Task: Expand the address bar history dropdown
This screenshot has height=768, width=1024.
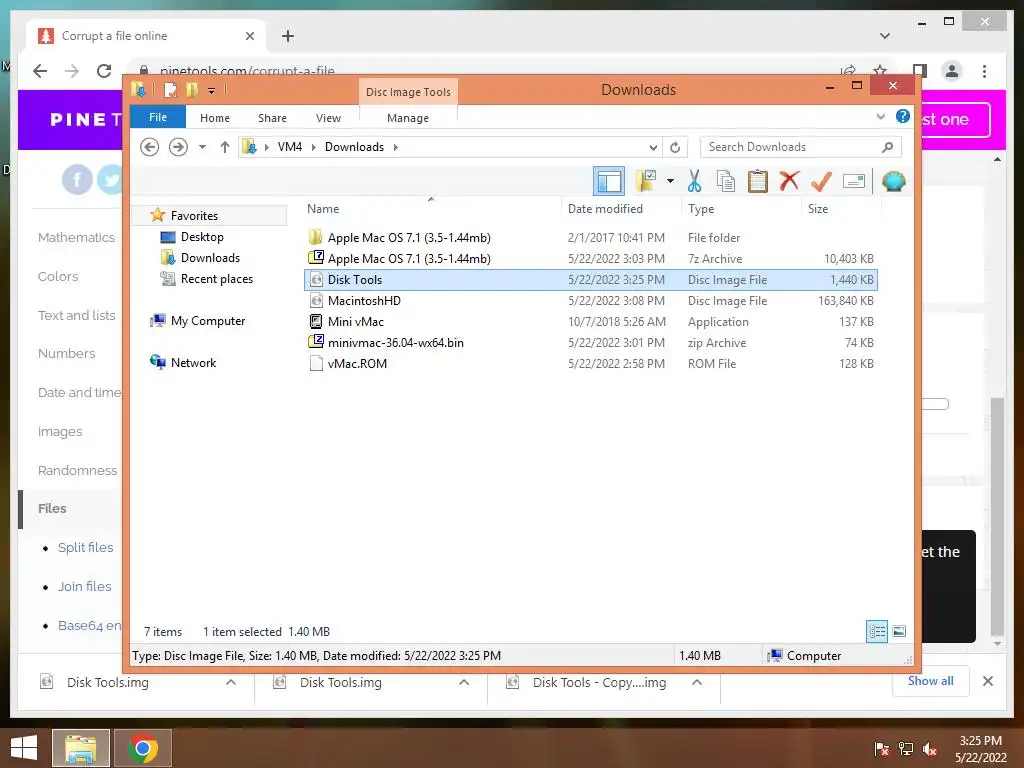Action: tap(652, 148)
